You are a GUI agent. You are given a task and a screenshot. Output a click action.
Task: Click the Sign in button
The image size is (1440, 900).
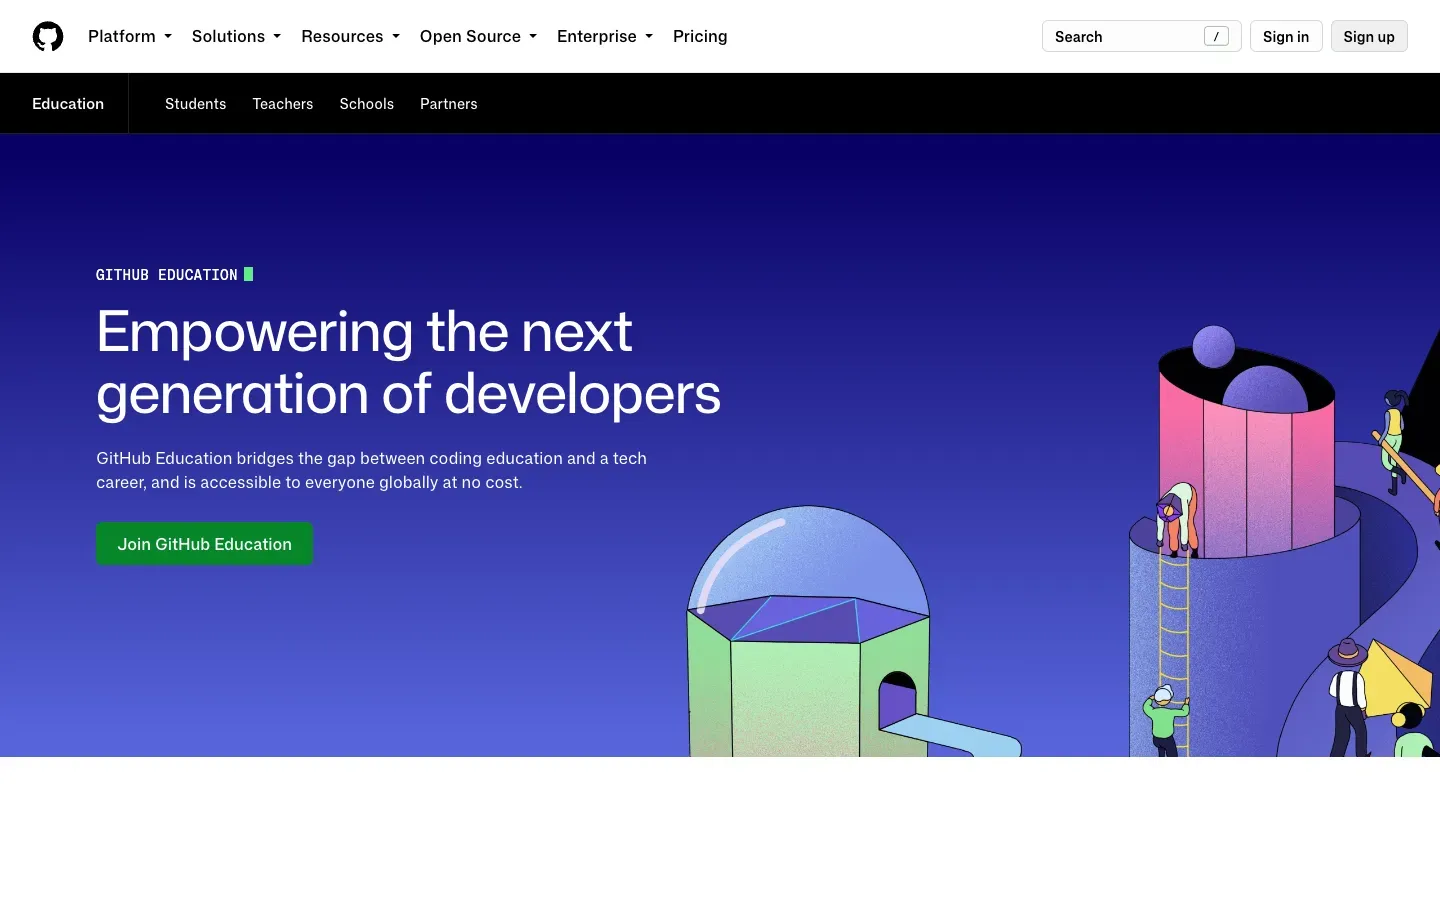tap(1286, 36)
